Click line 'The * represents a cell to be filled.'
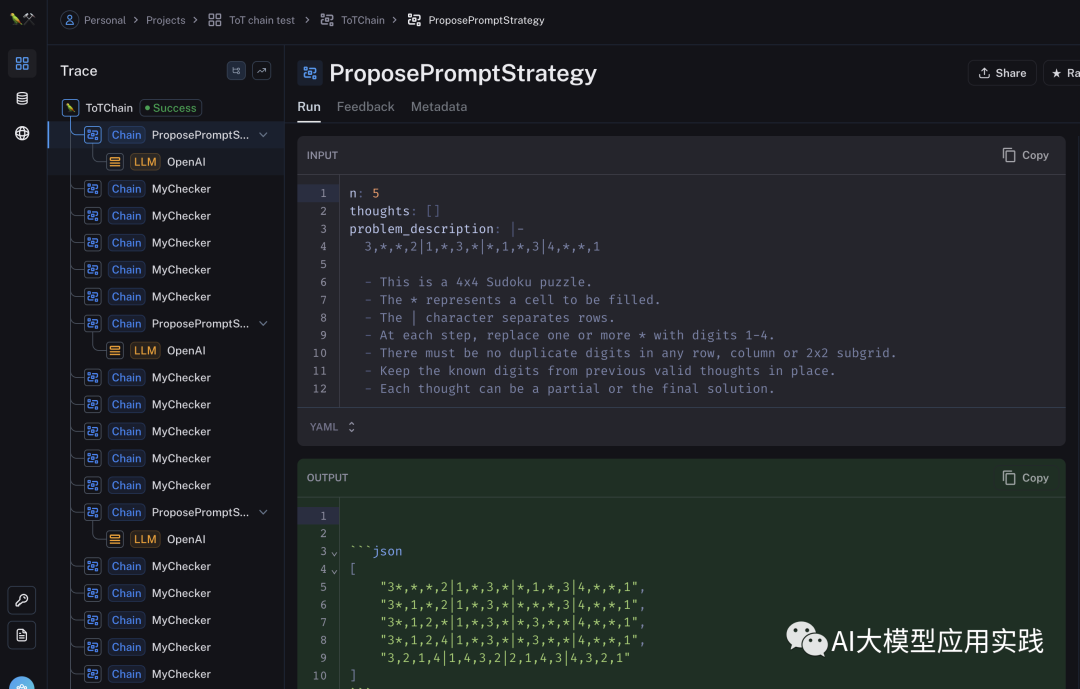The width and height of the screenshot is (1080, 689). coord(512,300)
